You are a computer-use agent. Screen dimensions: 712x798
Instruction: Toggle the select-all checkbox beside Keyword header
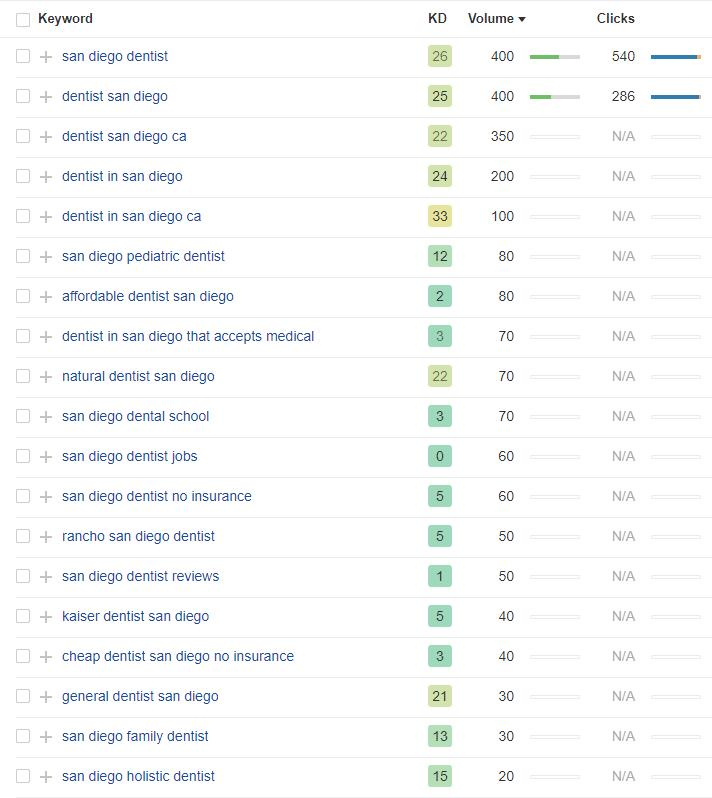click(23, 20)
